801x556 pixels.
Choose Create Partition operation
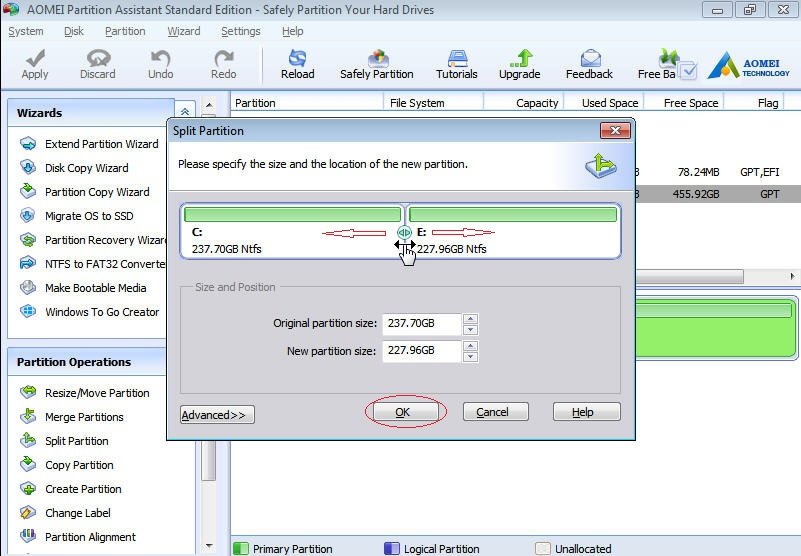click(71, 489)
